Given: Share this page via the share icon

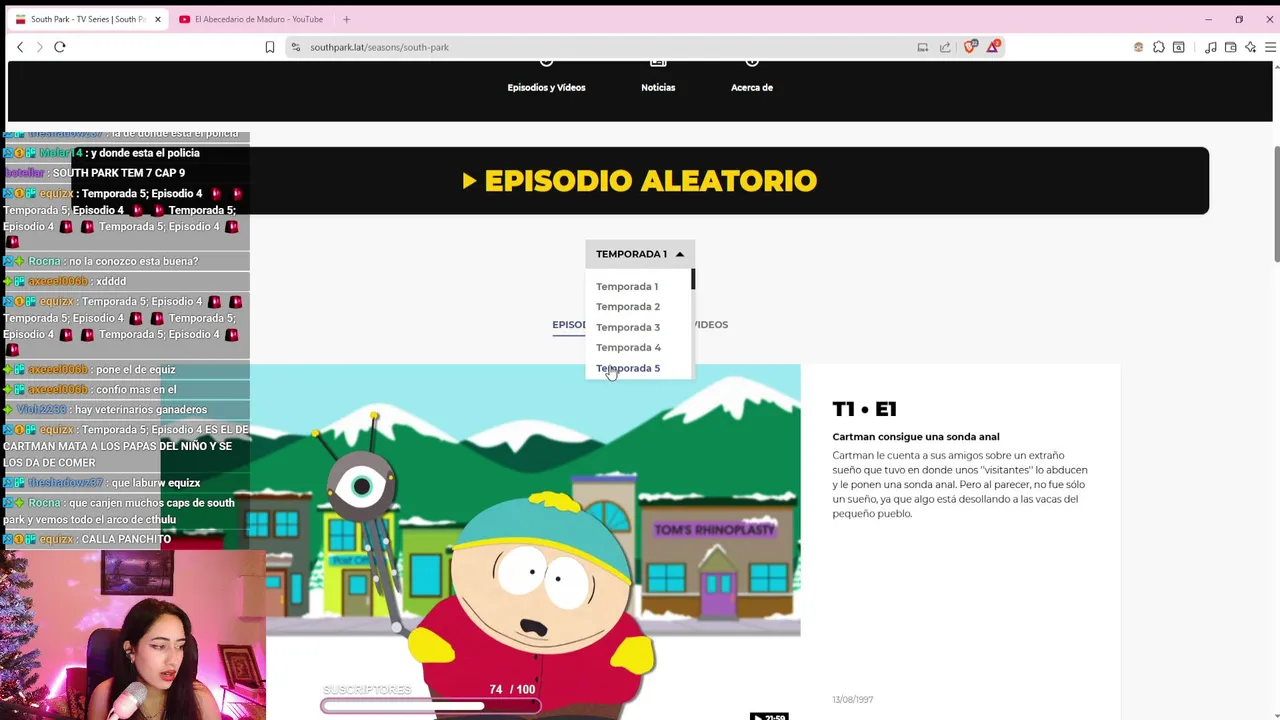Looking at the screenshot, I should tap(945, 47).
